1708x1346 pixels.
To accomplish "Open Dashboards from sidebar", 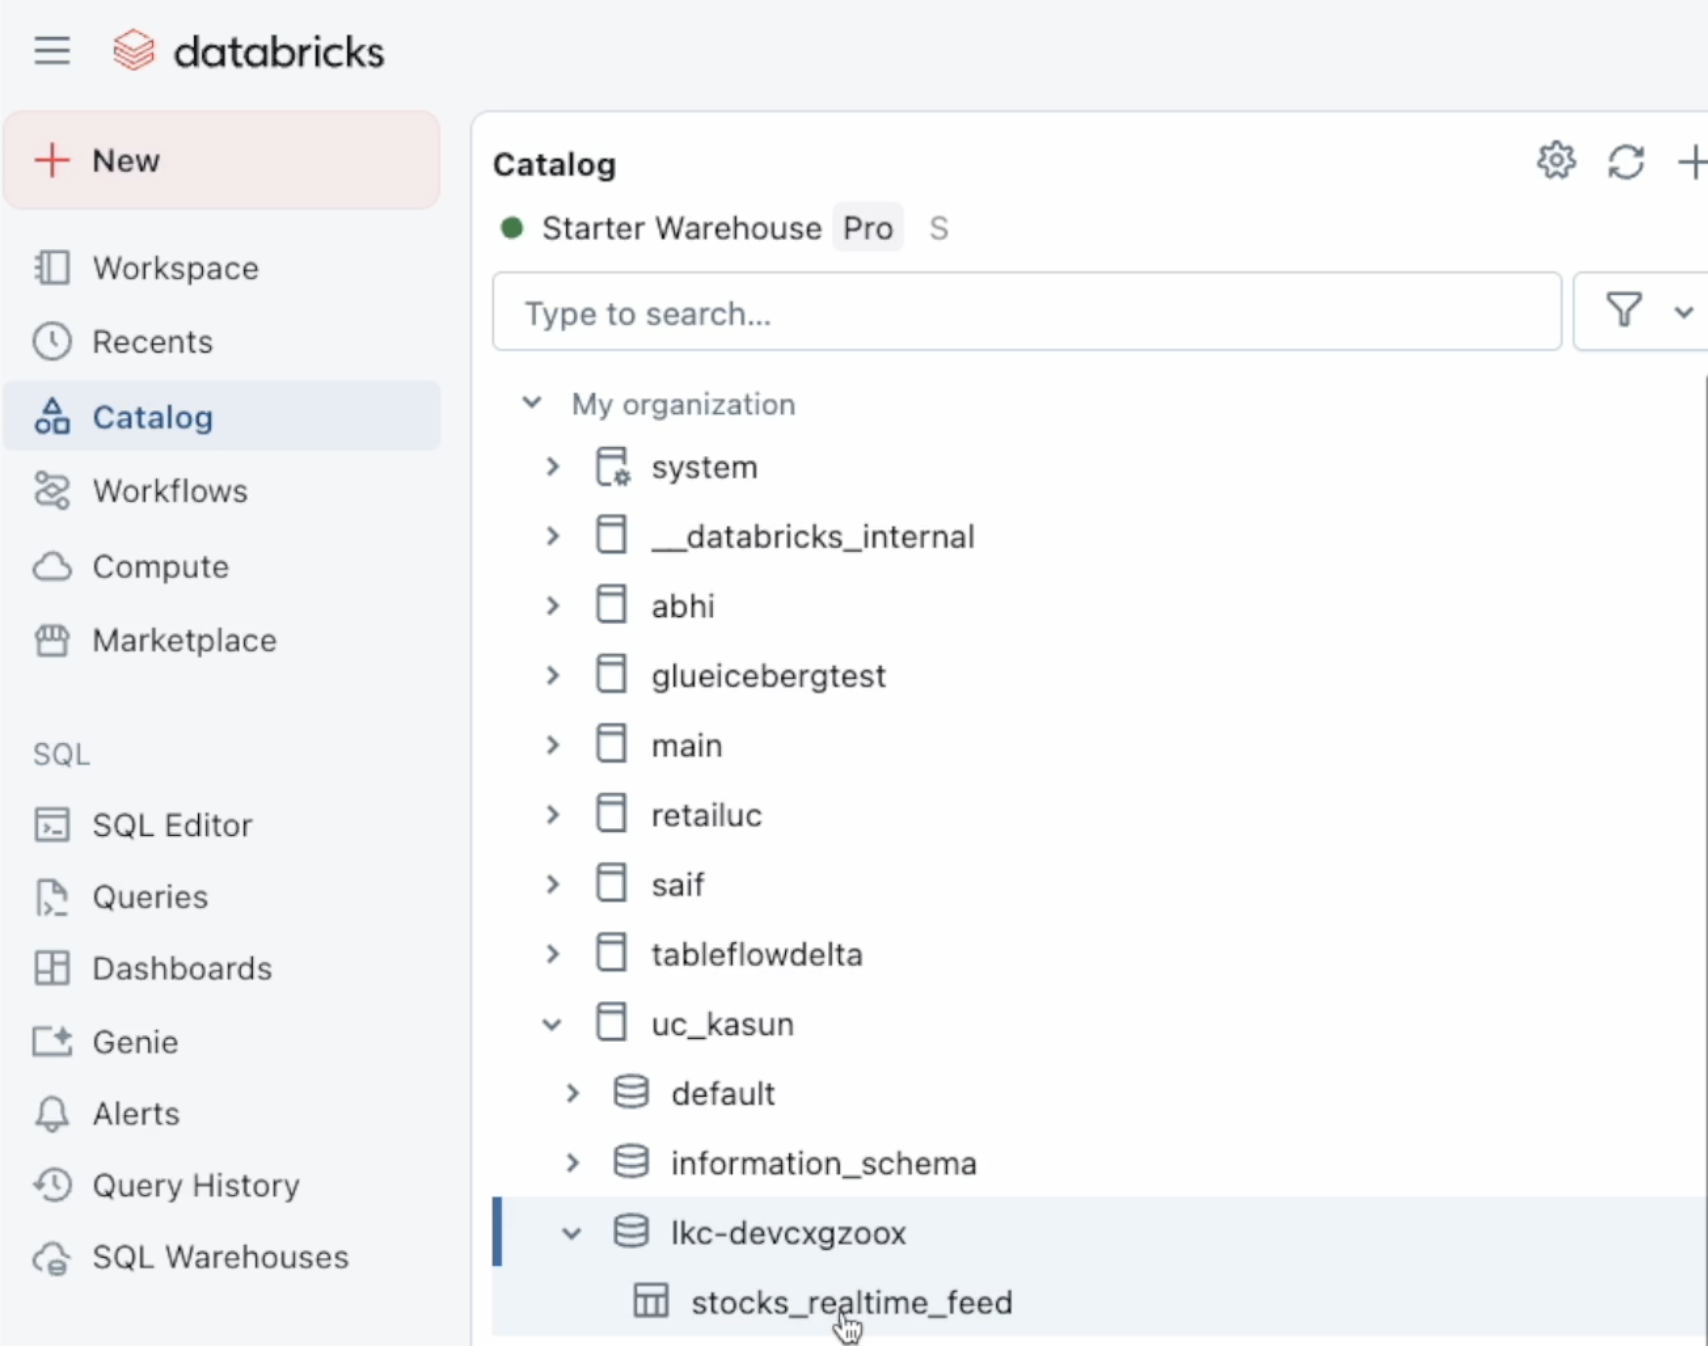I will [222, 968].
